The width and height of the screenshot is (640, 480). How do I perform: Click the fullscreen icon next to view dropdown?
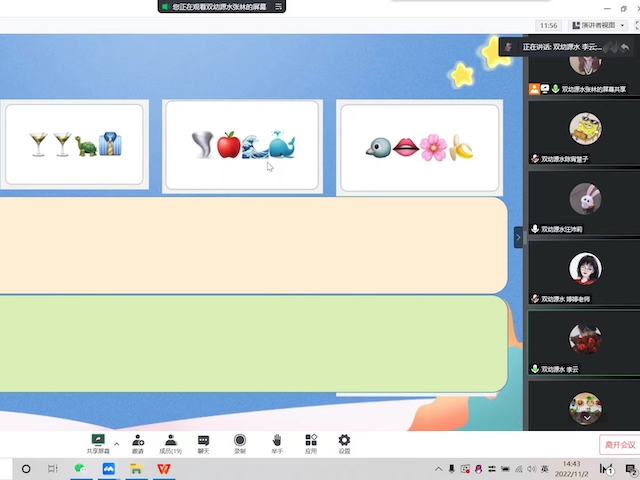click(x=637, y=25)
